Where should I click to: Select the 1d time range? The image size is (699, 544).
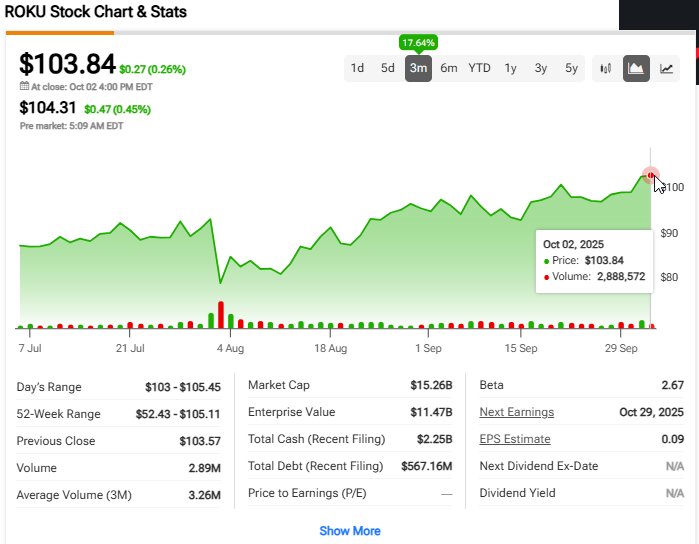point(357,69)
